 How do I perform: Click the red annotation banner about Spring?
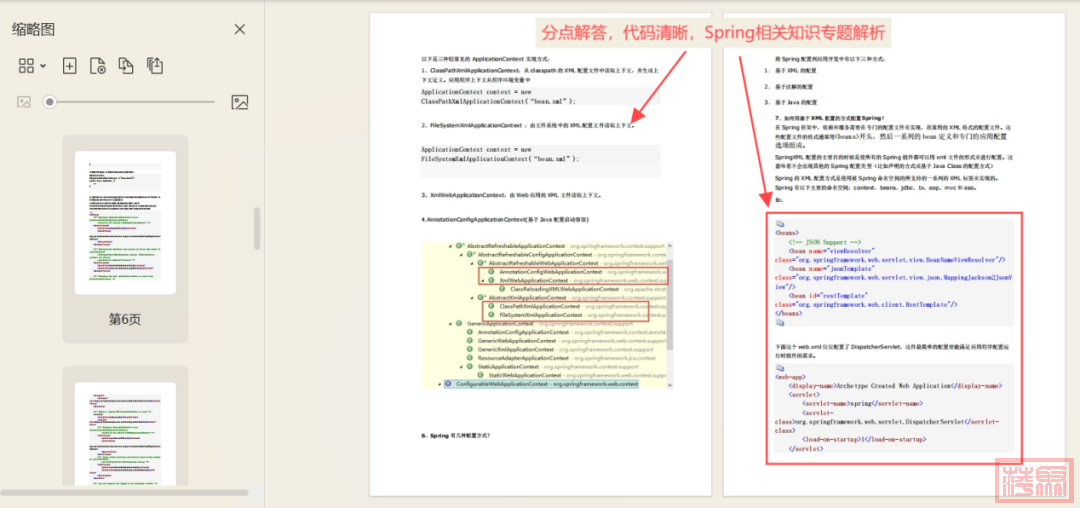click(713, 32)
